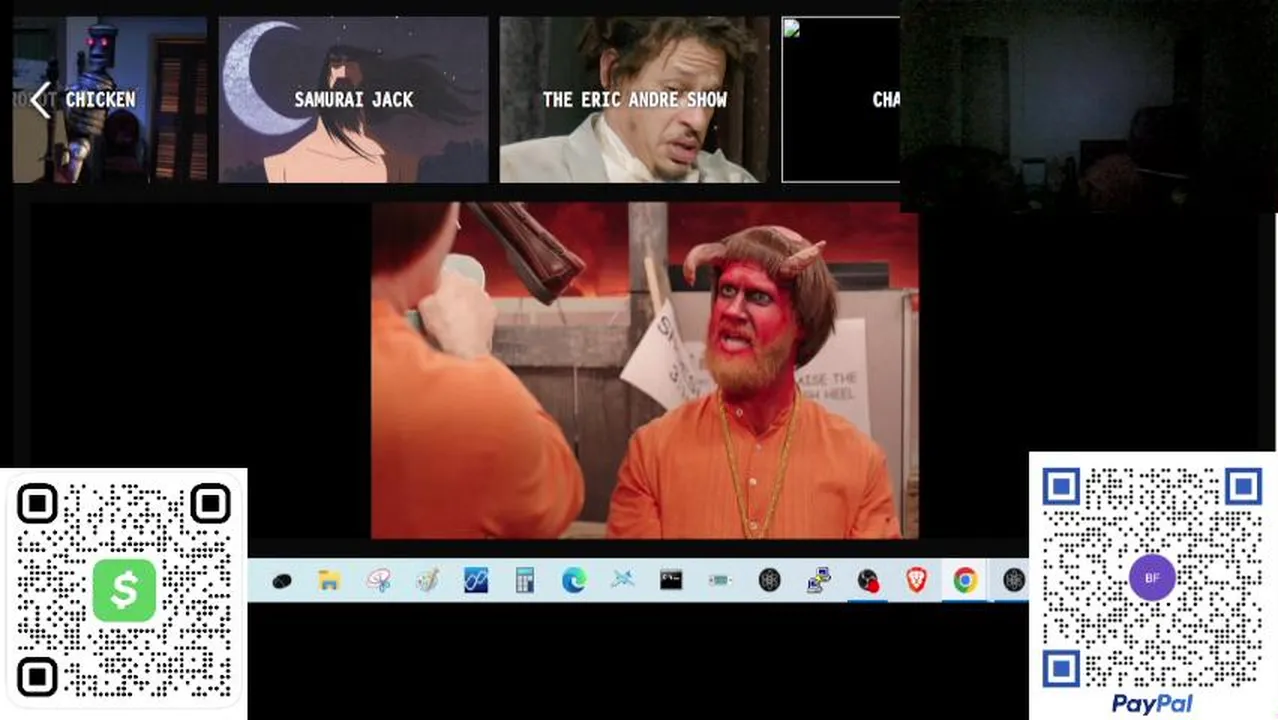Open The Eric Andre Show tile
Image resolution: width=1278 pixels, height=720 pixels.
tap(635, 99)
